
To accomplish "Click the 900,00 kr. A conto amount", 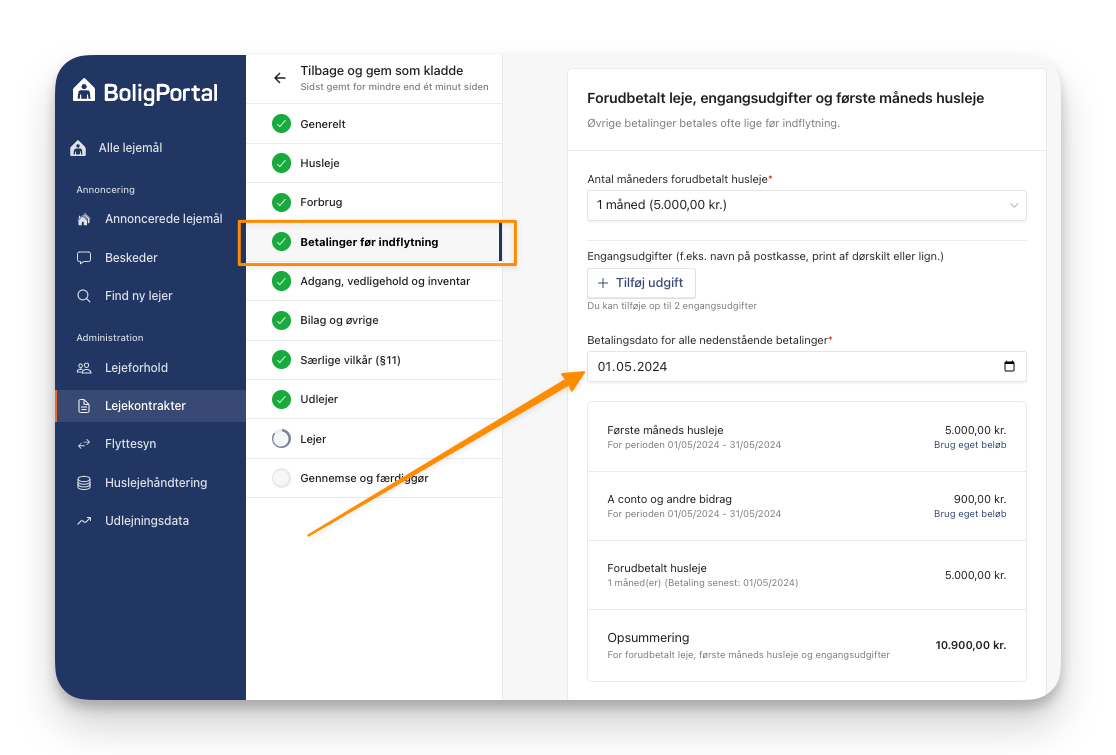I will (x=980, y=499).
